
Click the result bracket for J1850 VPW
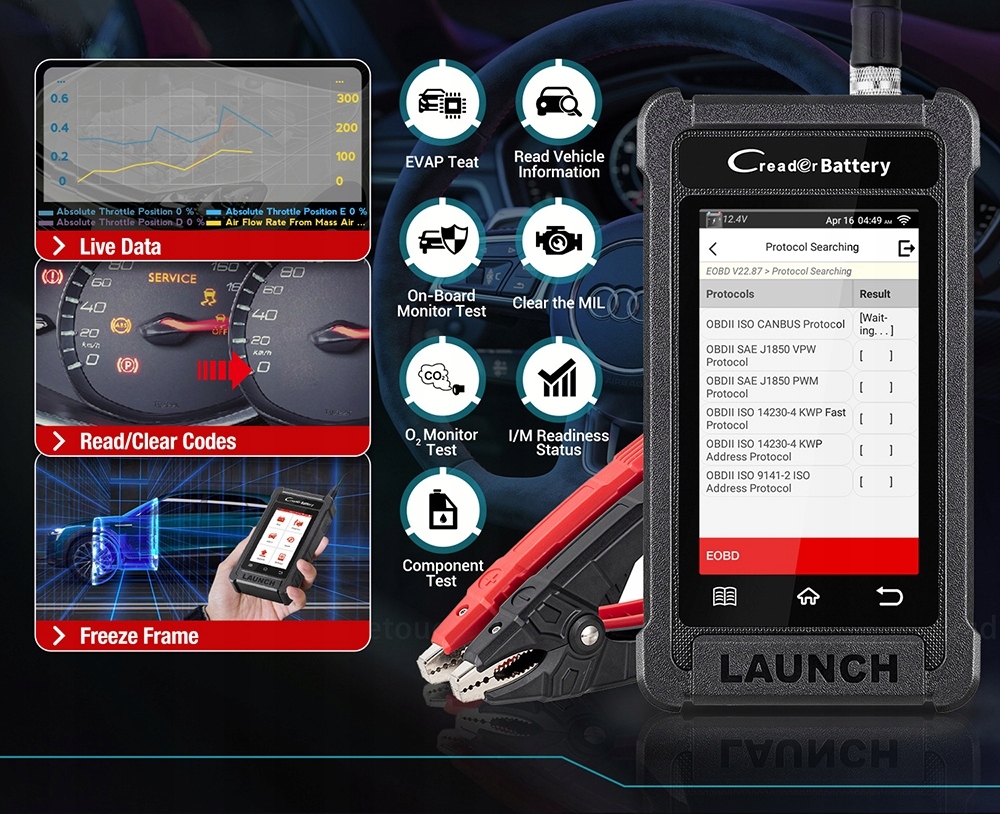876,356
